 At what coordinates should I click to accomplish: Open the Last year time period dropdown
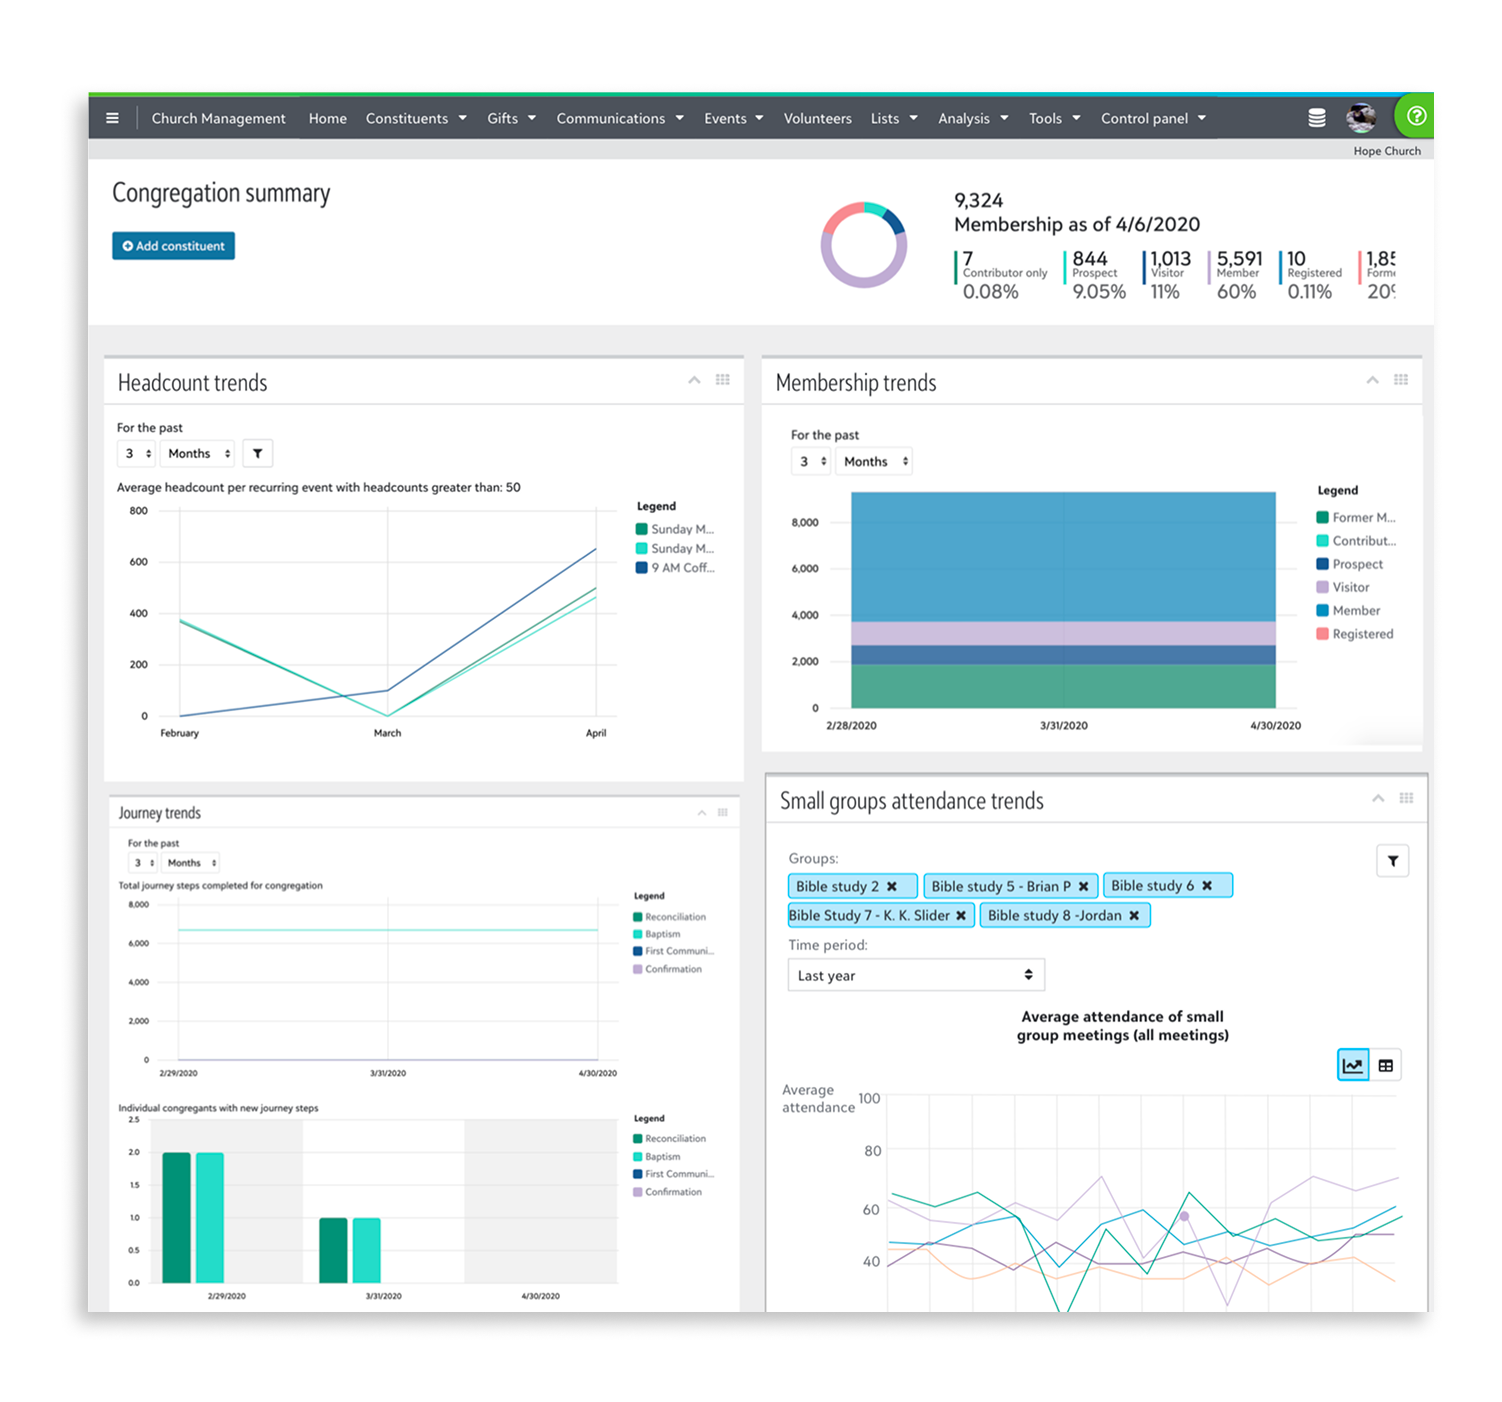915,975
